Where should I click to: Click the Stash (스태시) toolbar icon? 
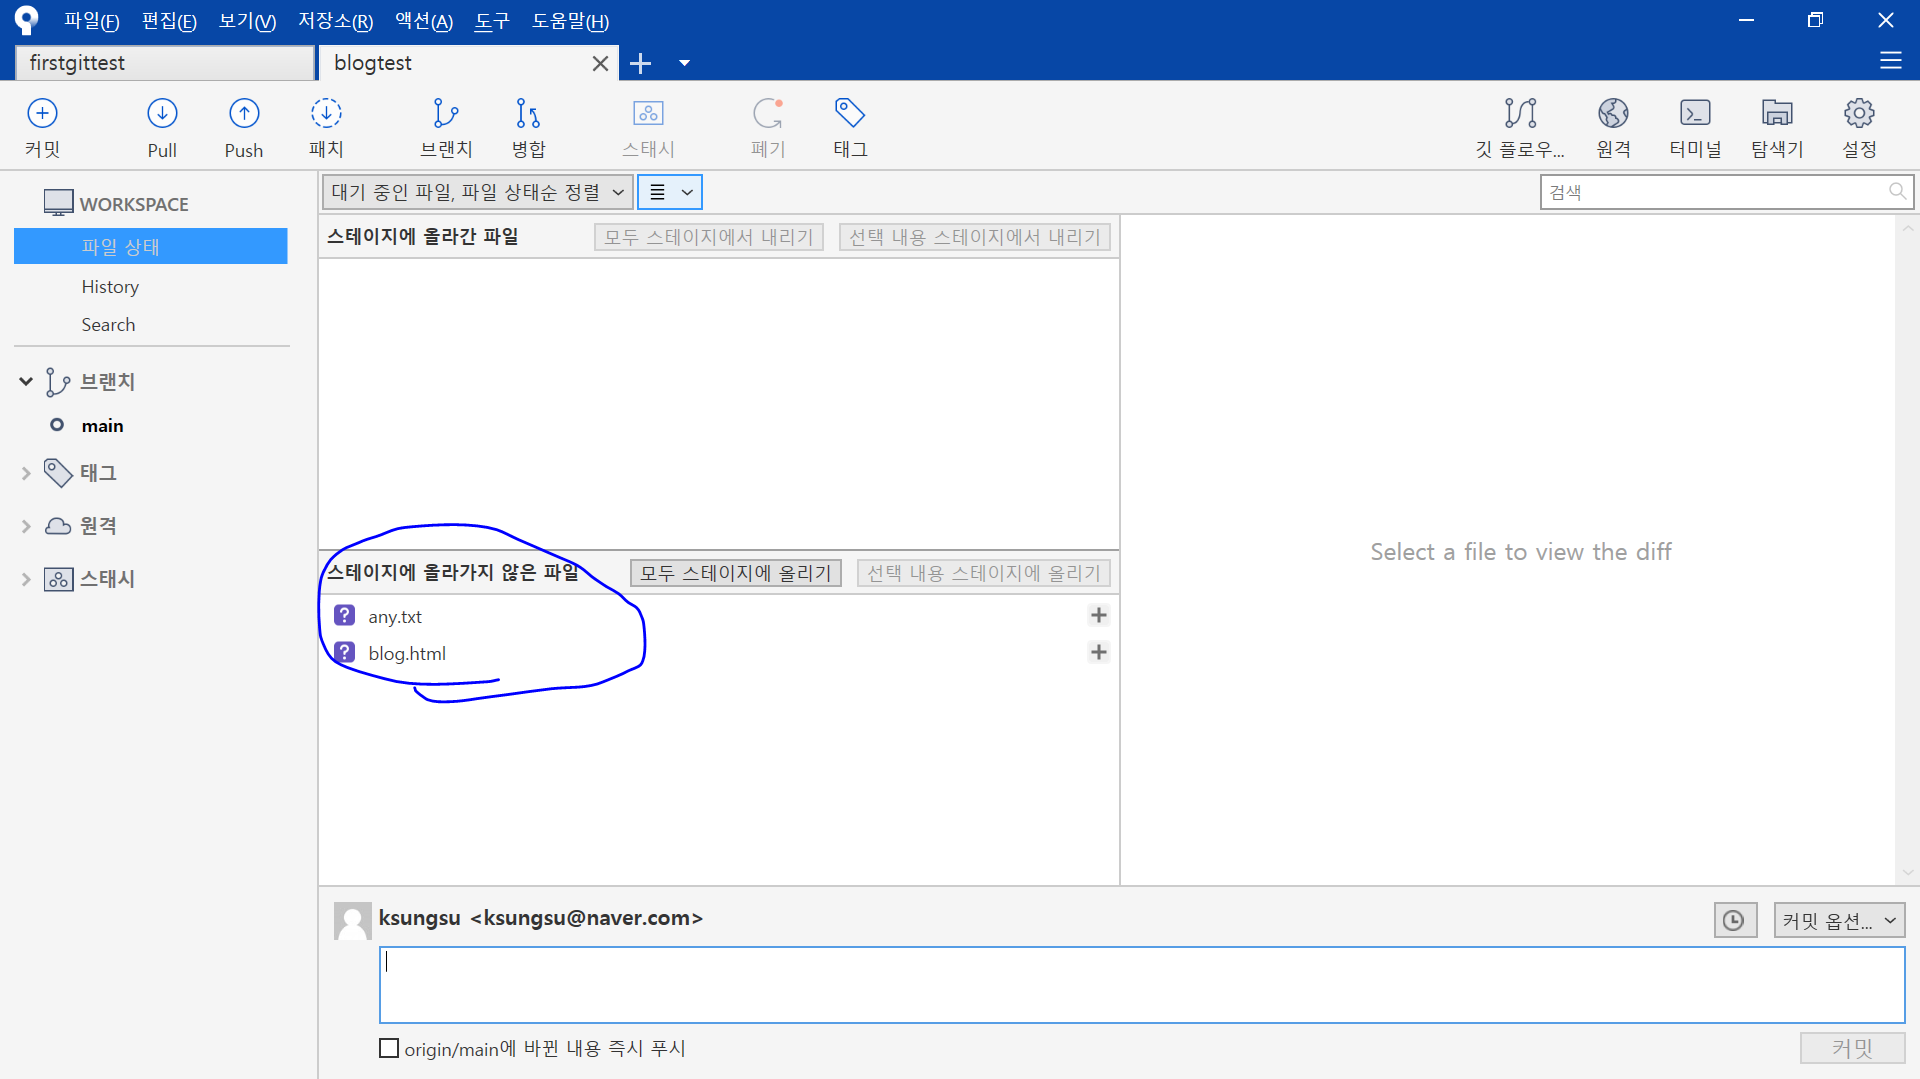(648, 127)
